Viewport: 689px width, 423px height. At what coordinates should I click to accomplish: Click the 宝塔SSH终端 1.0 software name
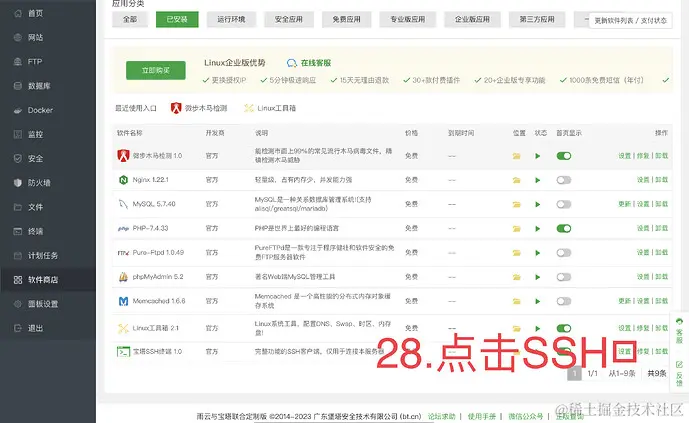[x=157, y=351]
